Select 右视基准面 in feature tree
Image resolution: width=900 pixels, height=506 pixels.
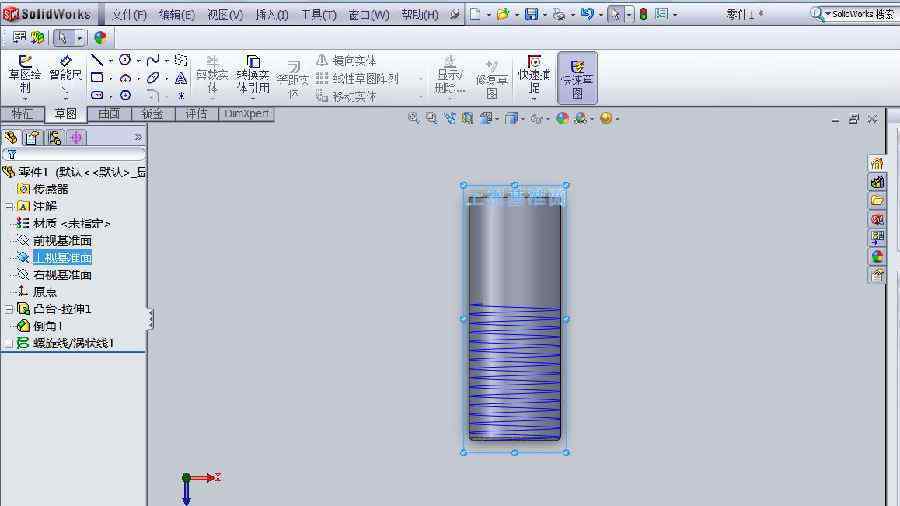[62, 275]
